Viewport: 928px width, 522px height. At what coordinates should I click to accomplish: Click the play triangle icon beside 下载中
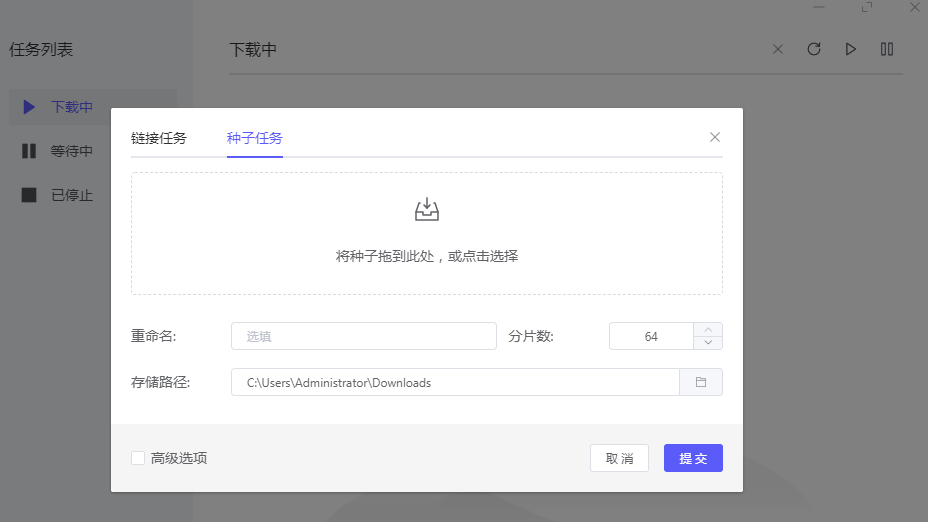(29, 107)
